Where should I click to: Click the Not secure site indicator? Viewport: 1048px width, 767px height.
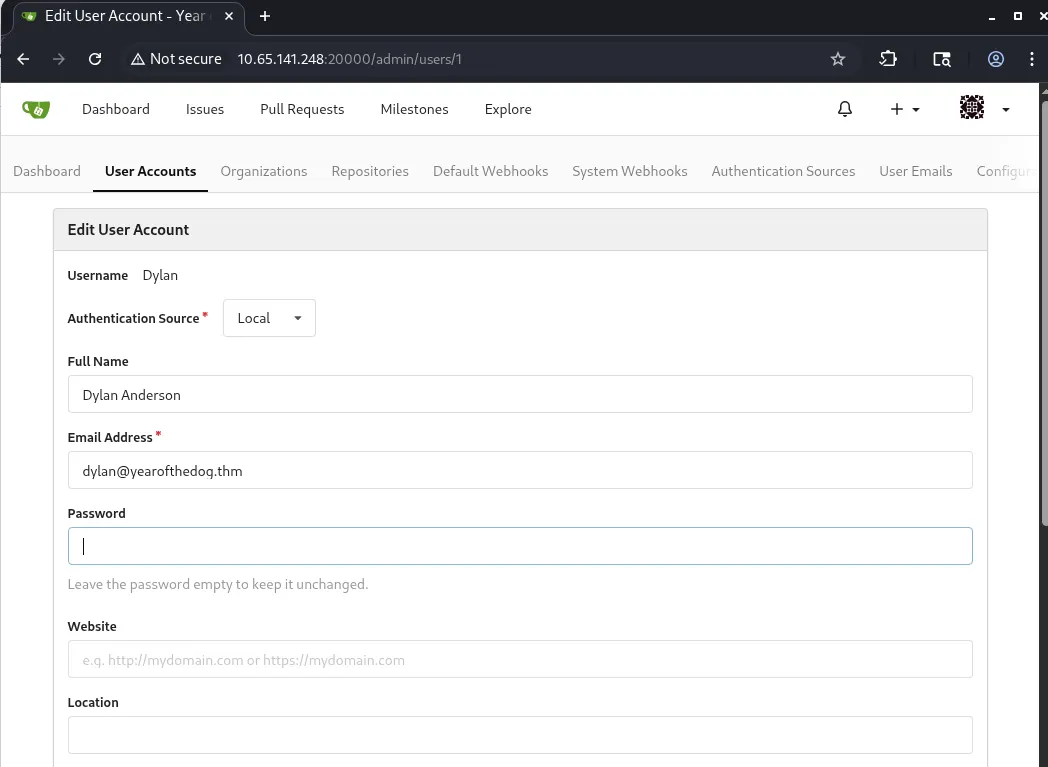click(175, 59)
